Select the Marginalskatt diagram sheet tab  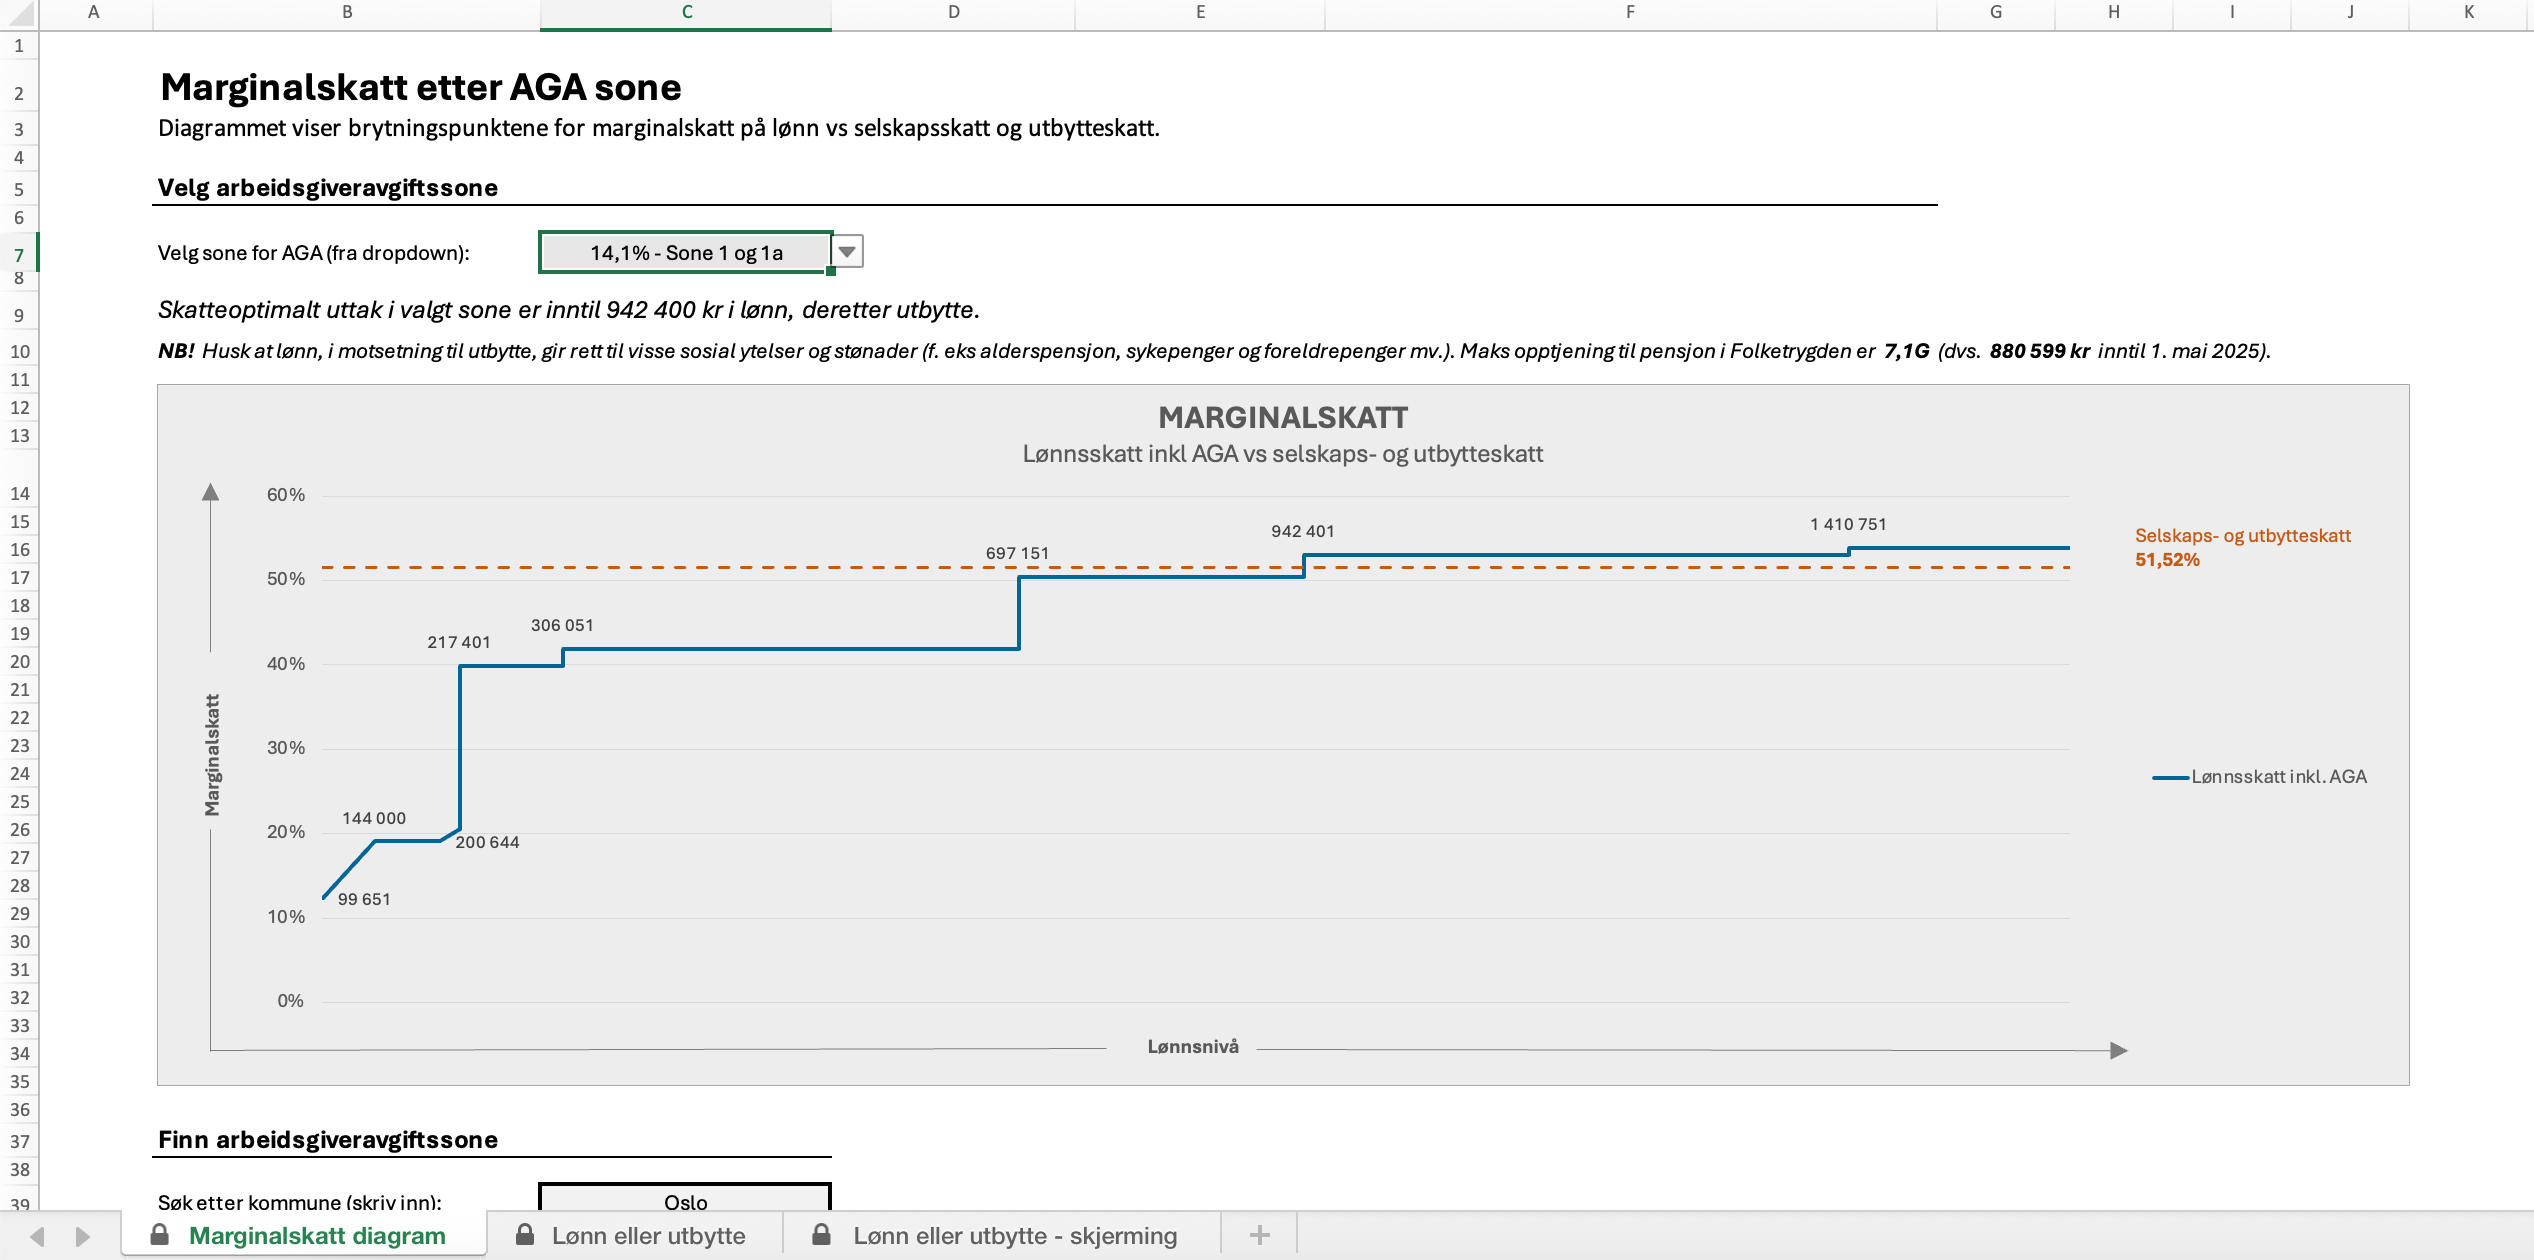tap(317, 1235)
